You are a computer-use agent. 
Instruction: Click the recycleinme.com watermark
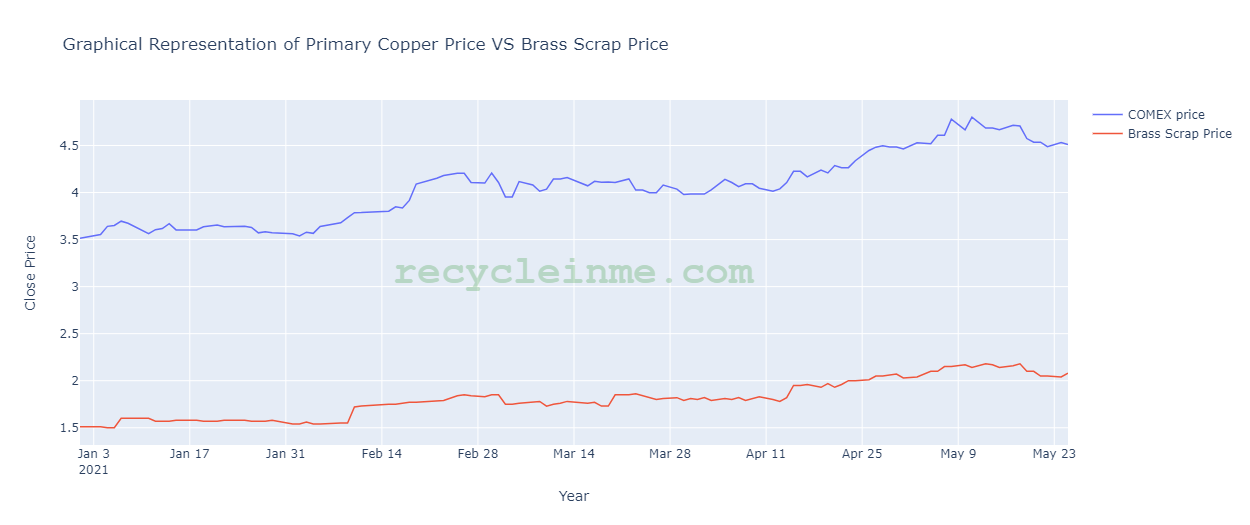point(574,272)
